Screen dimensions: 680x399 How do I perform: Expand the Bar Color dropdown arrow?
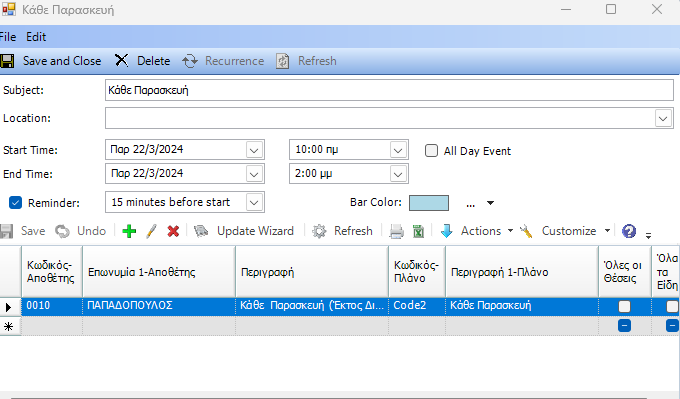tap(490, 203)
